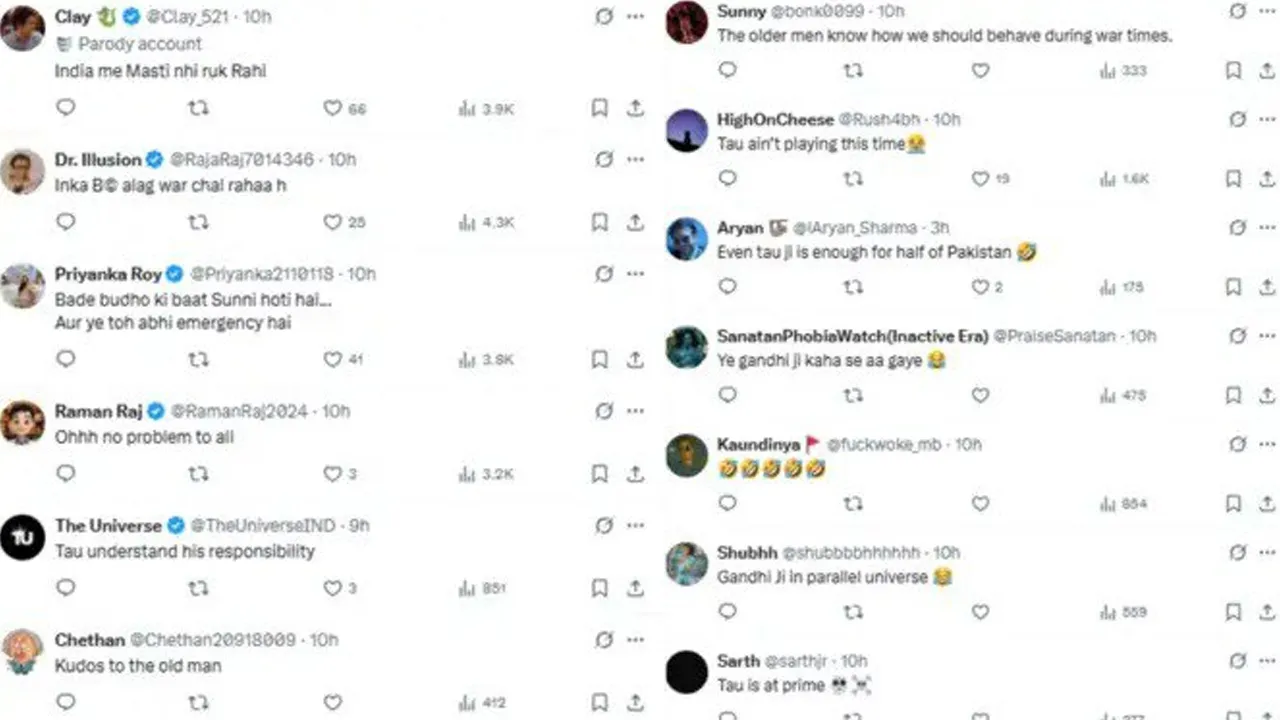Screen dimensions: 1280x720
Task: Retweet SanatanPhobiaWatch's Gandhi ji tweet
Action: [x=853, y=395]
